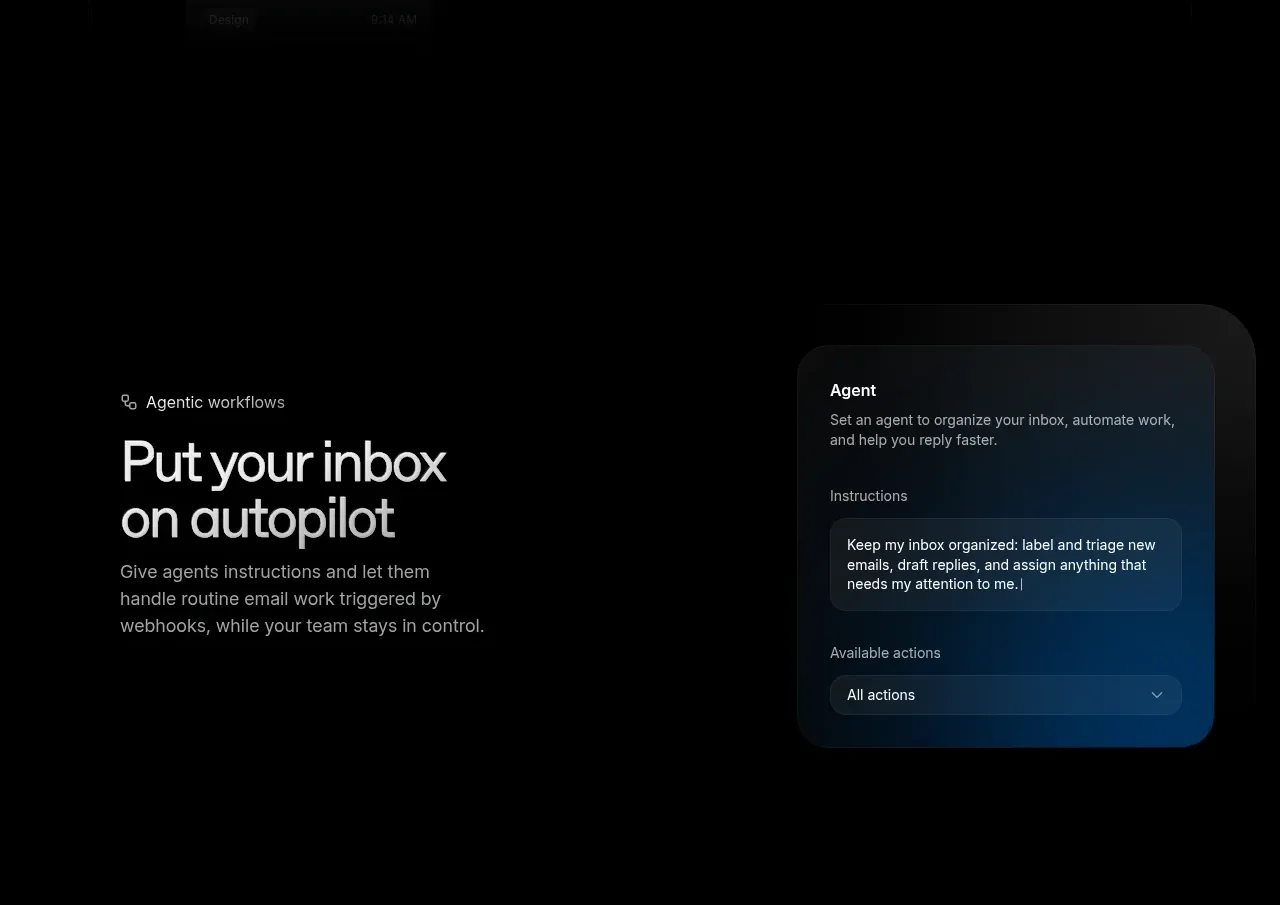This screenshot has height=905, width=1280.
Task: Click the "Put your inbox on autopilot" heading
Action: pos(283,490)
